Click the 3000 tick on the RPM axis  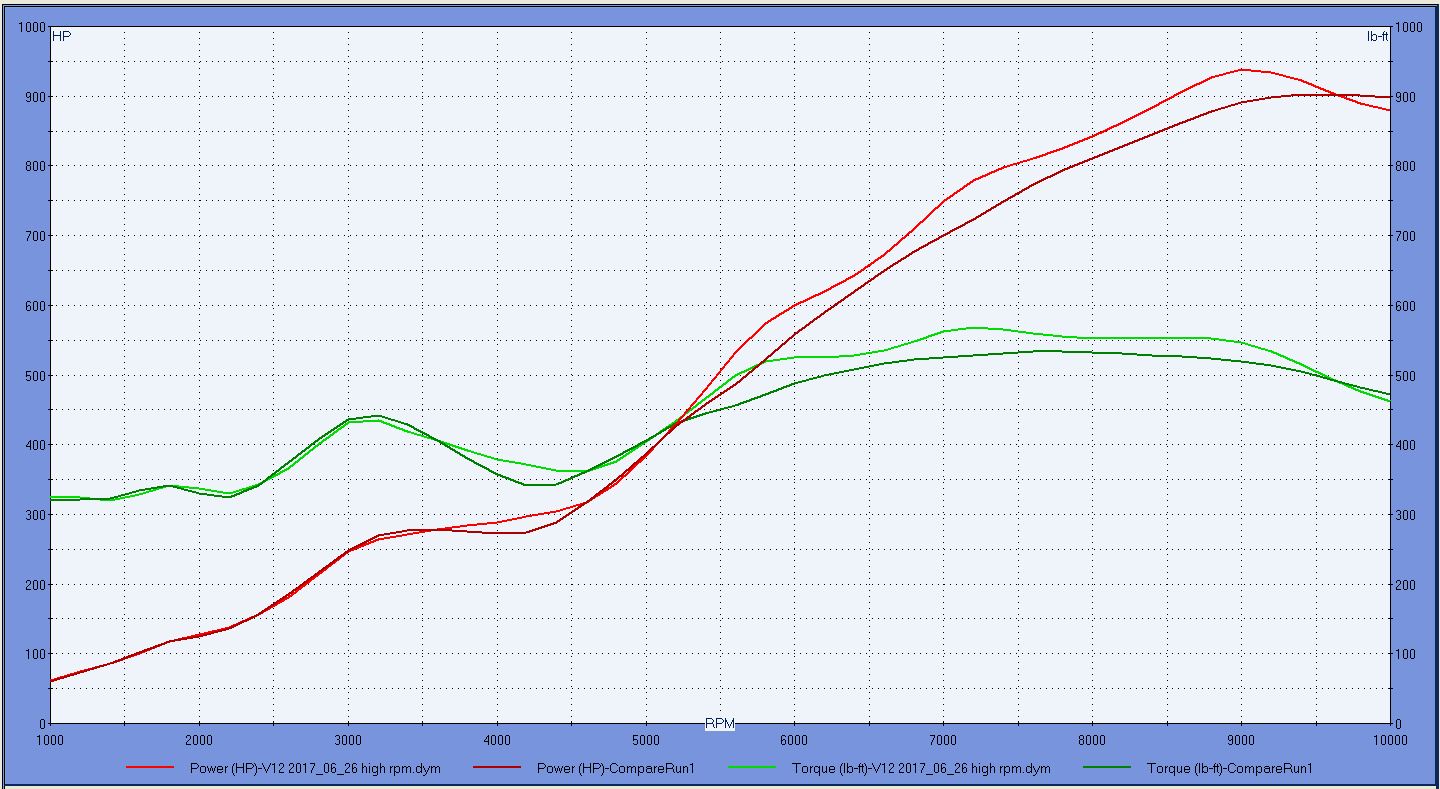pyautogui.click(x=348, y=739)
